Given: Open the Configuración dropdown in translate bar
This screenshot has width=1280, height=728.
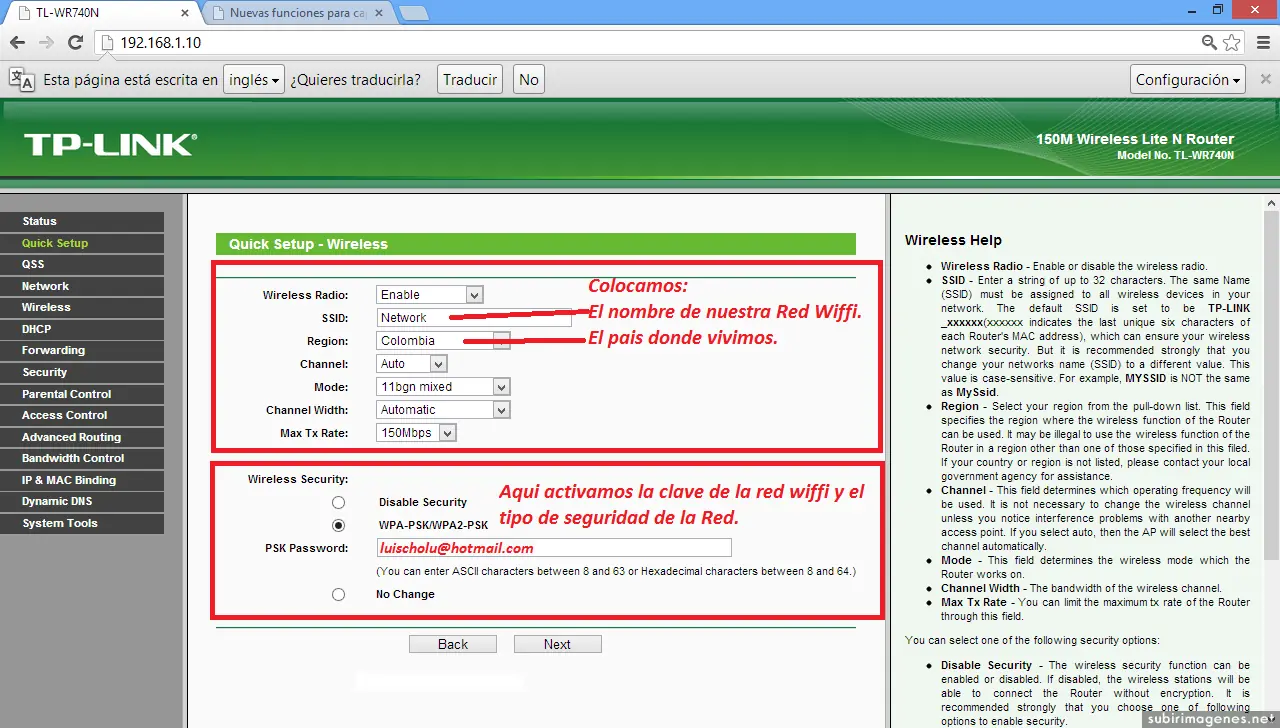Looking at the screenshot, I should (1189, 79).
